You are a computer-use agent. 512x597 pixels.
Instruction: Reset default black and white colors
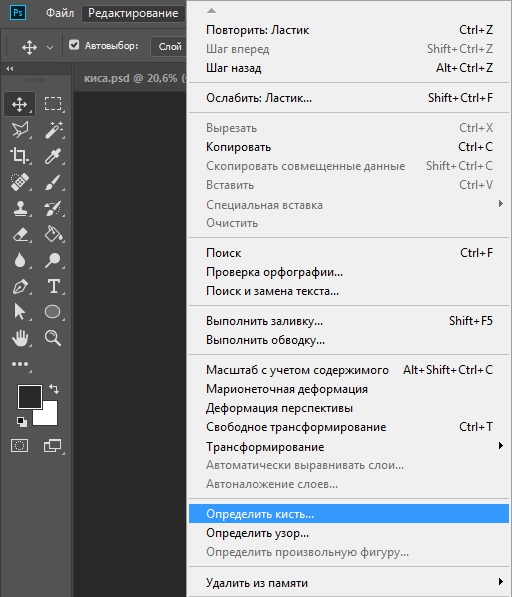22,421
